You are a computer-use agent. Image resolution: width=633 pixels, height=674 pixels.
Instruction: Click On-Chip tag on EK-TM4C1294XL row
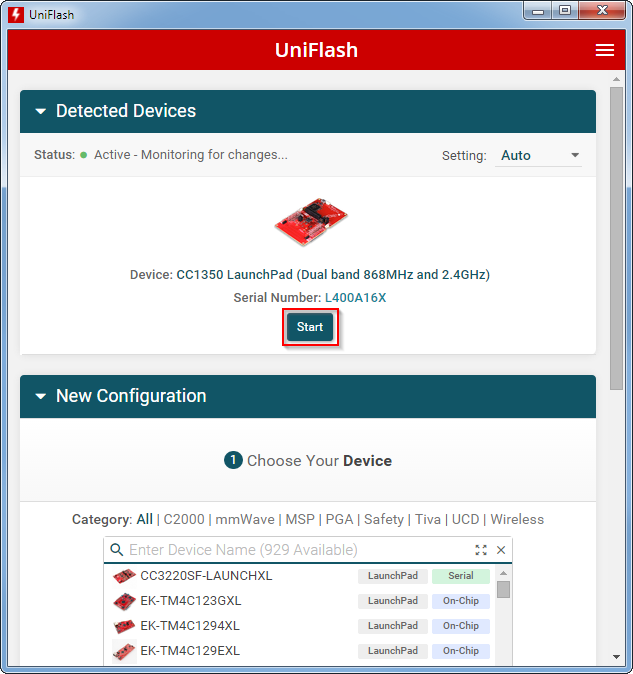tap(461, 626)
